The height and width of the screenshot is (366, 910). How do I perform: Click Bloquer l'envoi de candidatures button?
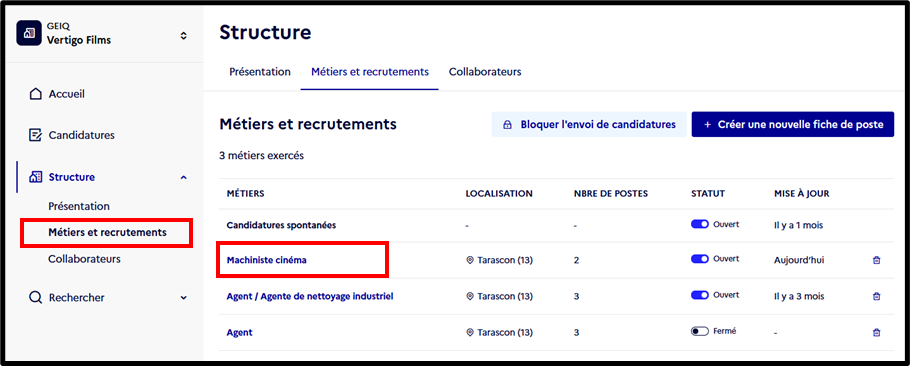pyautogui.click(x=589, y=125)
